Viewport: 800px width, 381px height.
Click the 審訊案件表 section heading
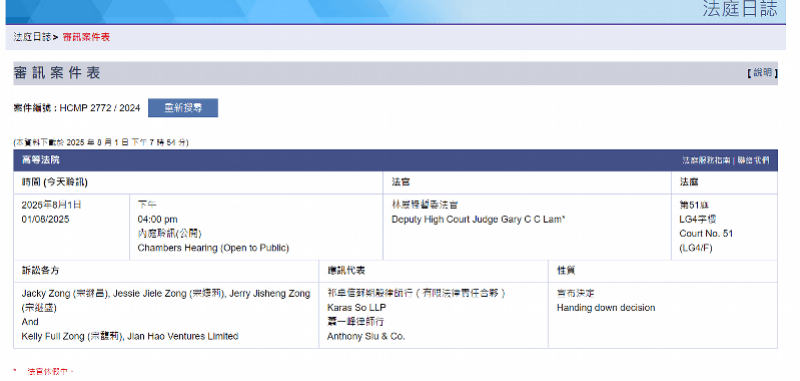pos(57,73)
